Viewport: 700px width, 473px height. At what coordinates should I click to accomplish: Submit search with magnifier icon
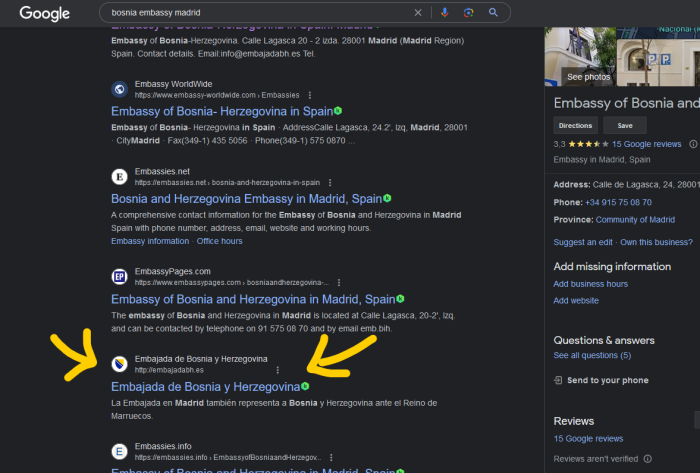tap(493, 12)
